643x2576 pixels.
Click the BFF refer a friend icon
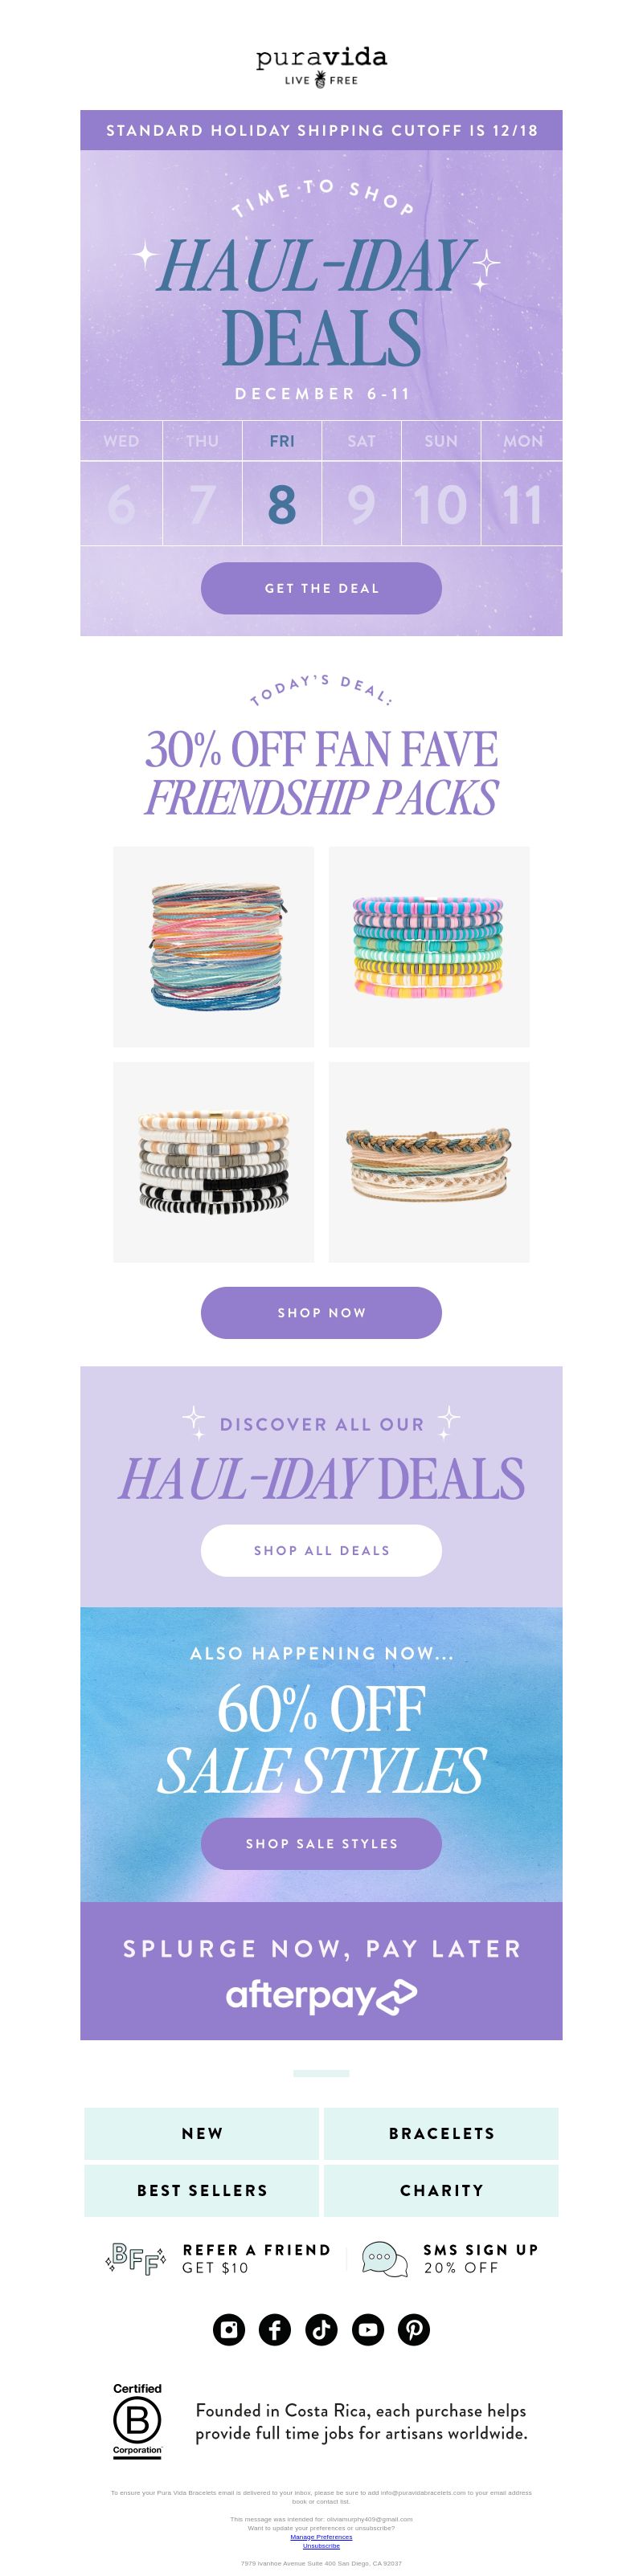136,2258
